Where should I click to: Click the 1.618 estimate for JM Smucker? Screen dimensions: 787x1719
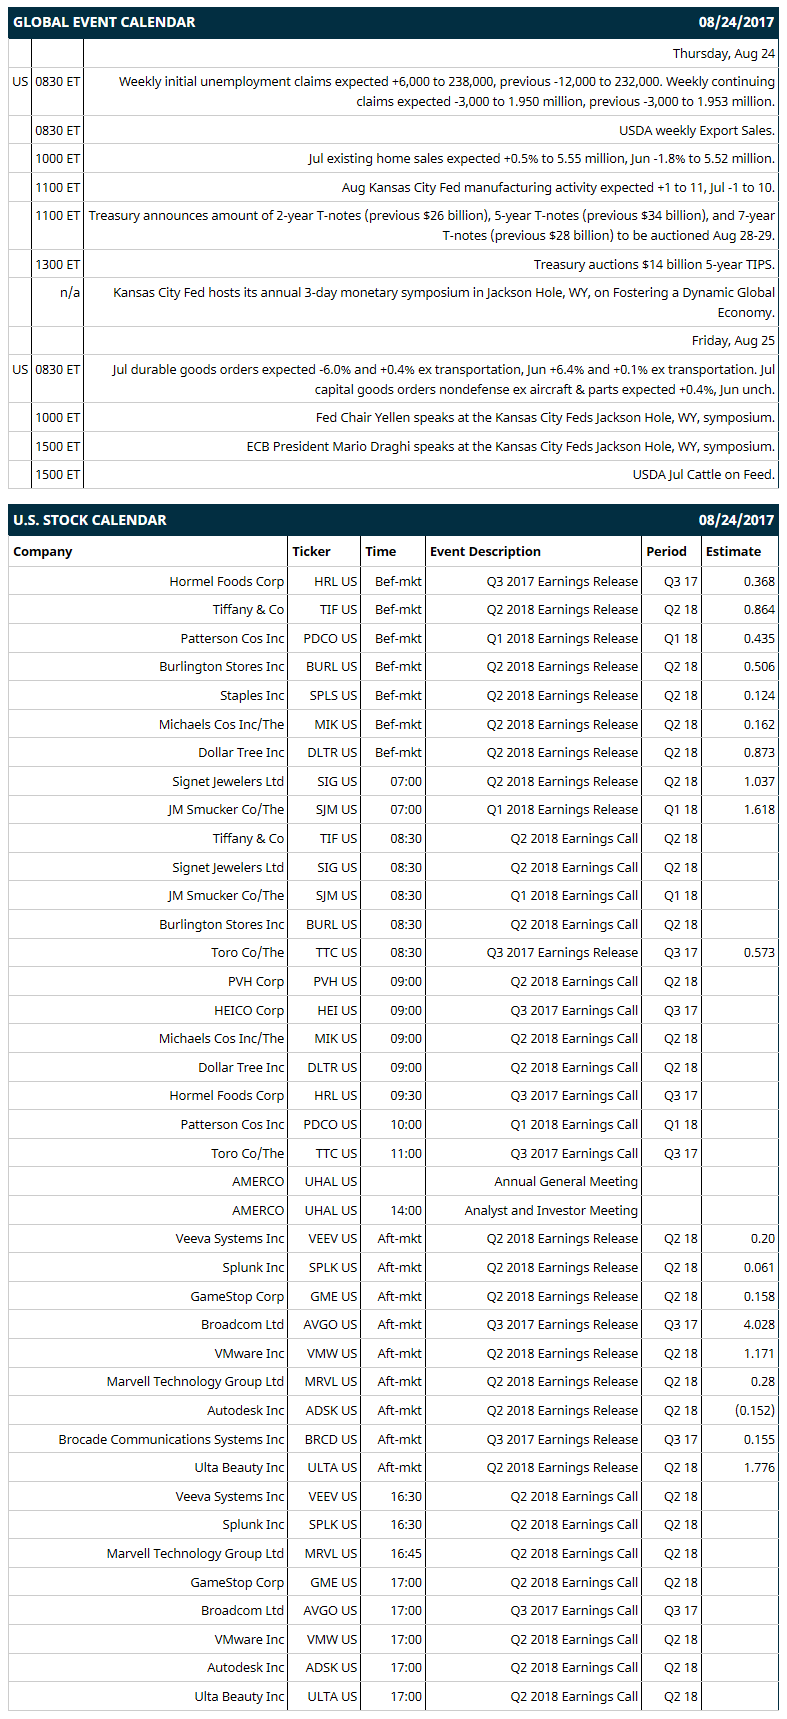coord(759,809)
